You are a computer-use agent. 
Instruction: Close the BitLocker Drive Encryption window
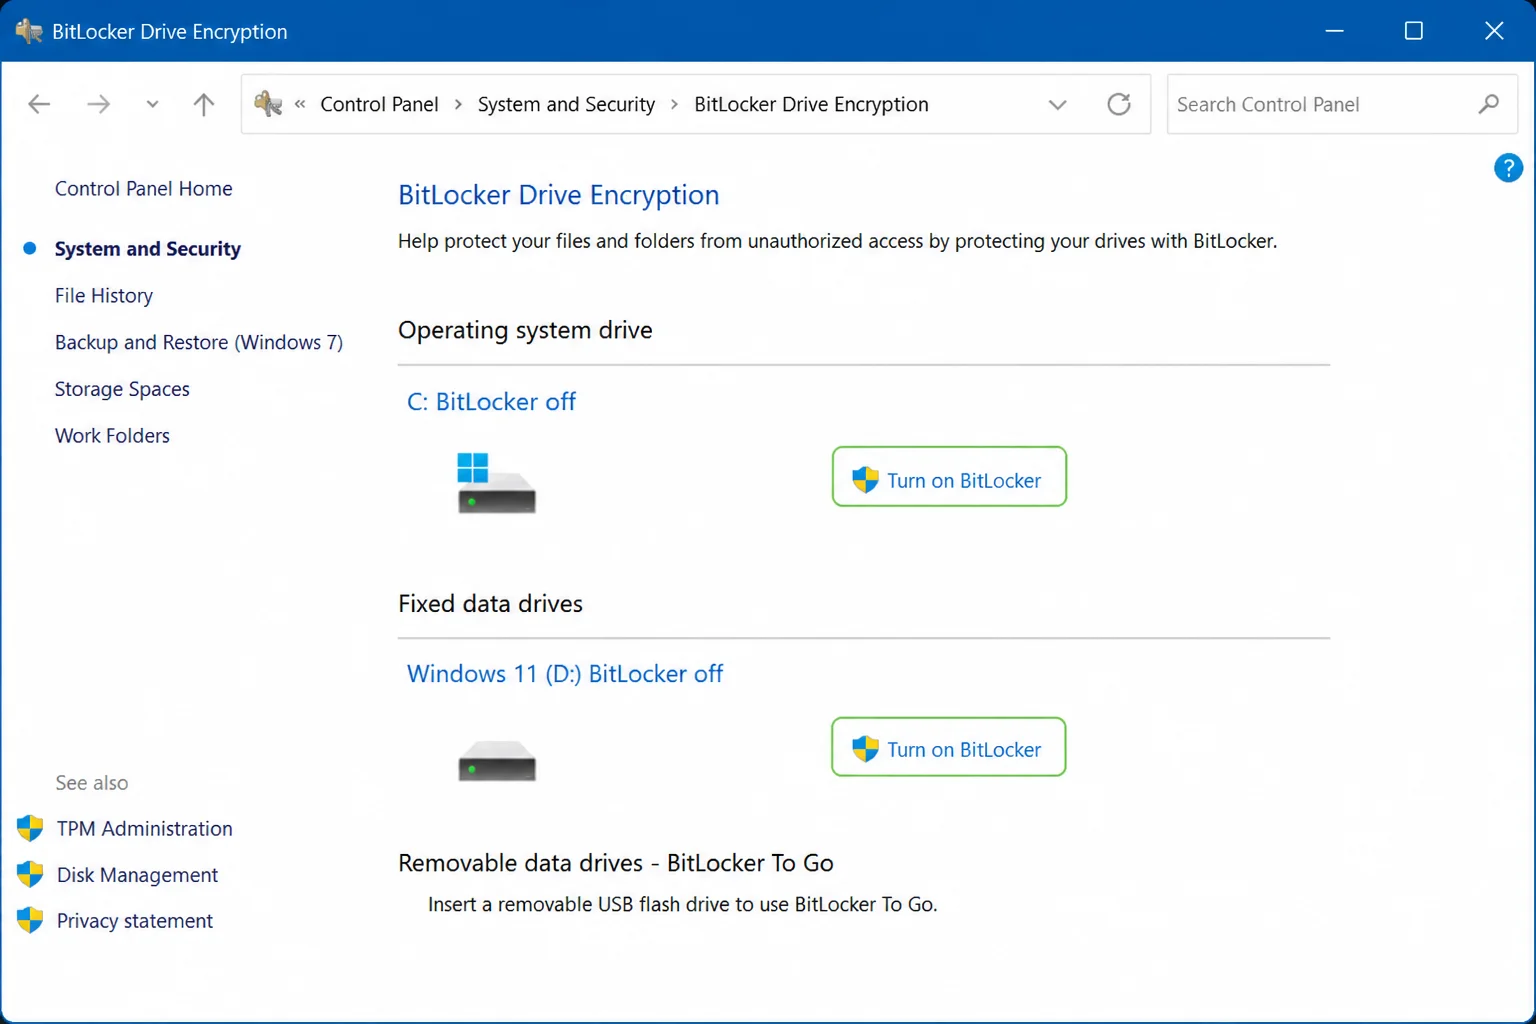[1494, 31]
